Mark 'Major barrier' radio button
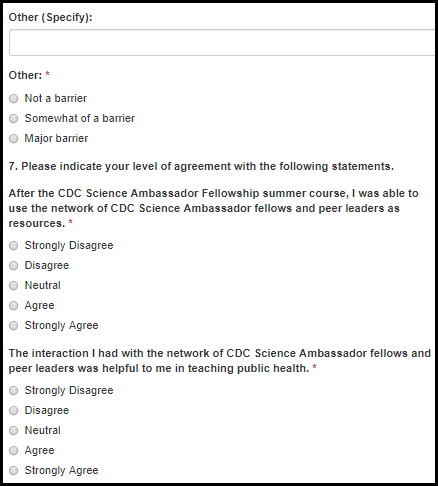Screen dimensions: 438x486 click(13, 139)
